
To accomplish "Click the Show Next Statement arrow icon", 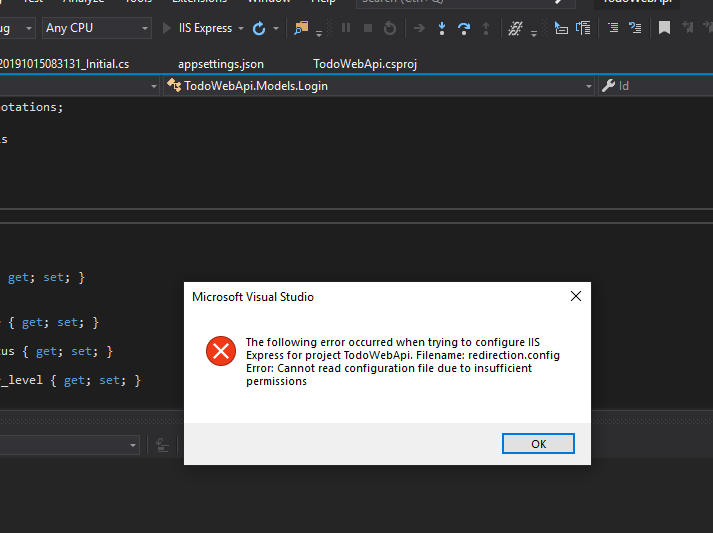I will pos(419,28).
